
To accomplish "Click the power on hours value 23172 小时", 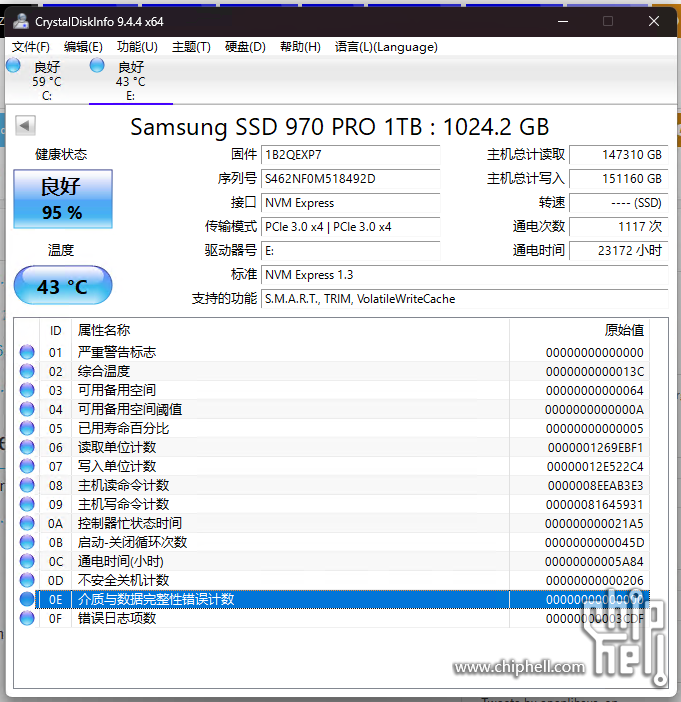I will coord(619,251).
